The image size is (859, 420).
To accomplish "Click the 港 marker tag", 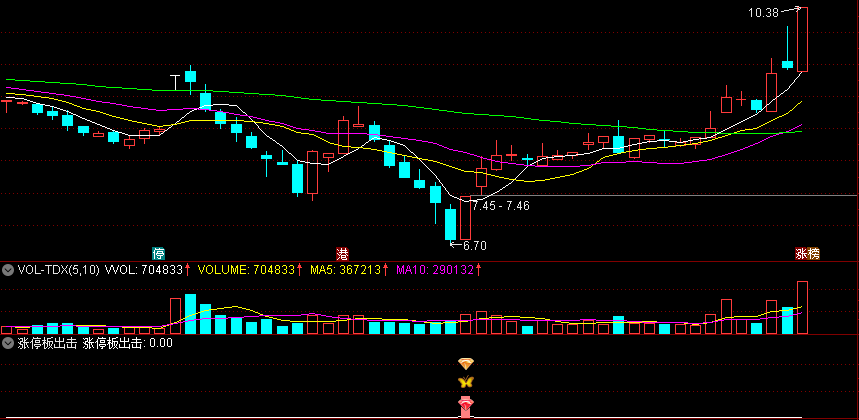I will (x=342, y=254).
